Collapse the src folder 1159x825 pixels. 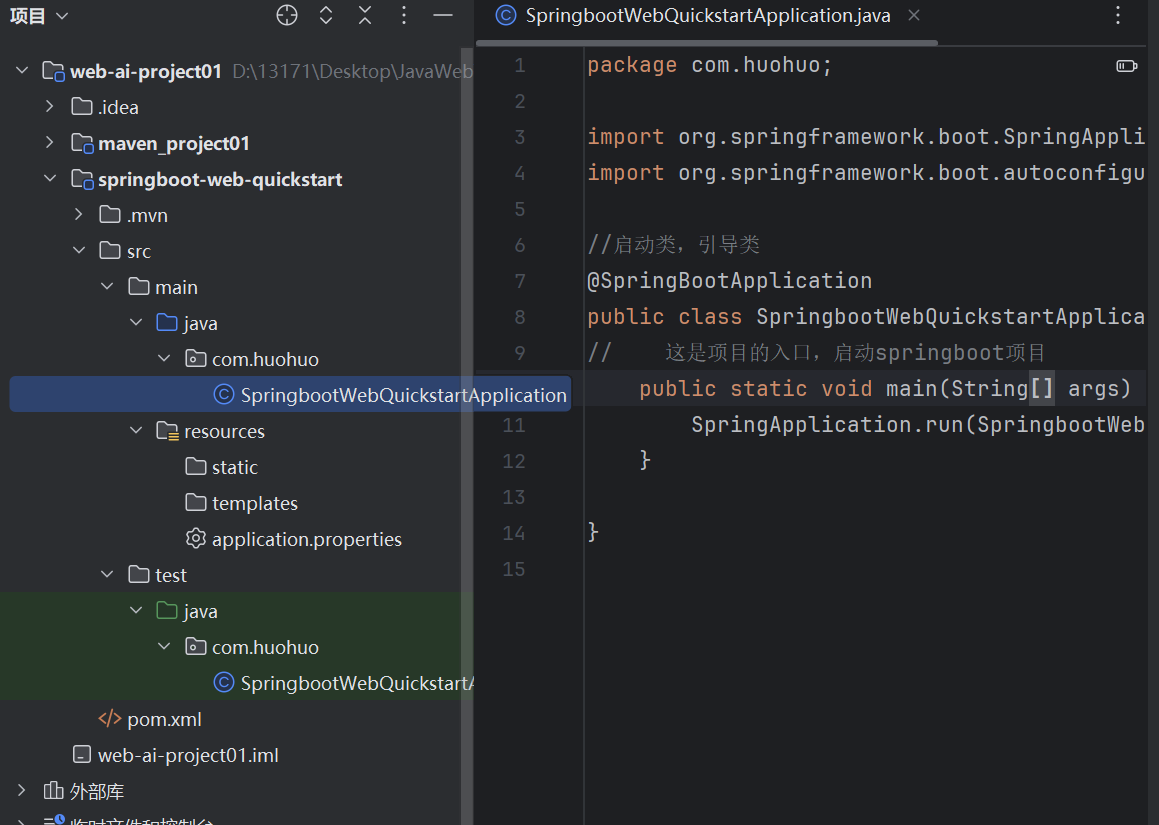[x=78, y=250]
